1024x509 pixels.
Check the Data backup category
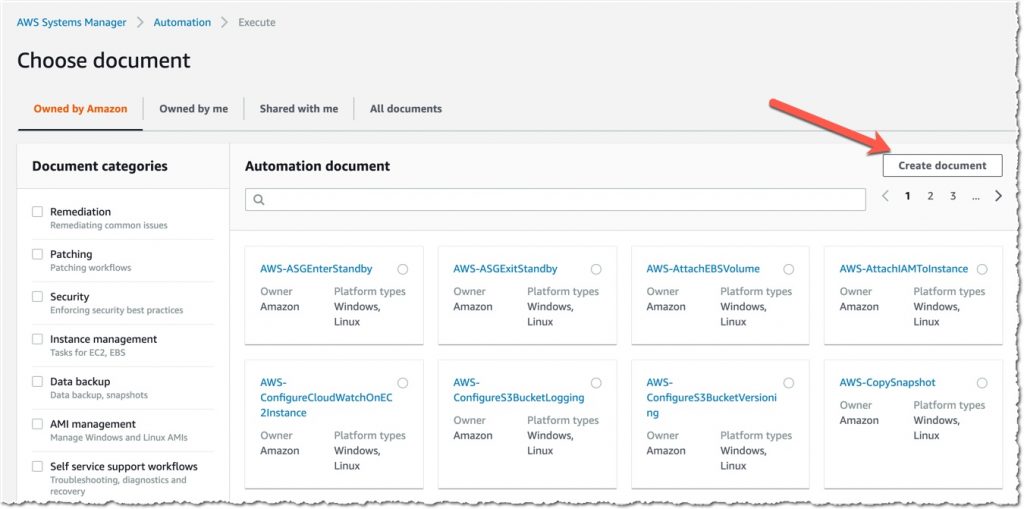[37, 382]
